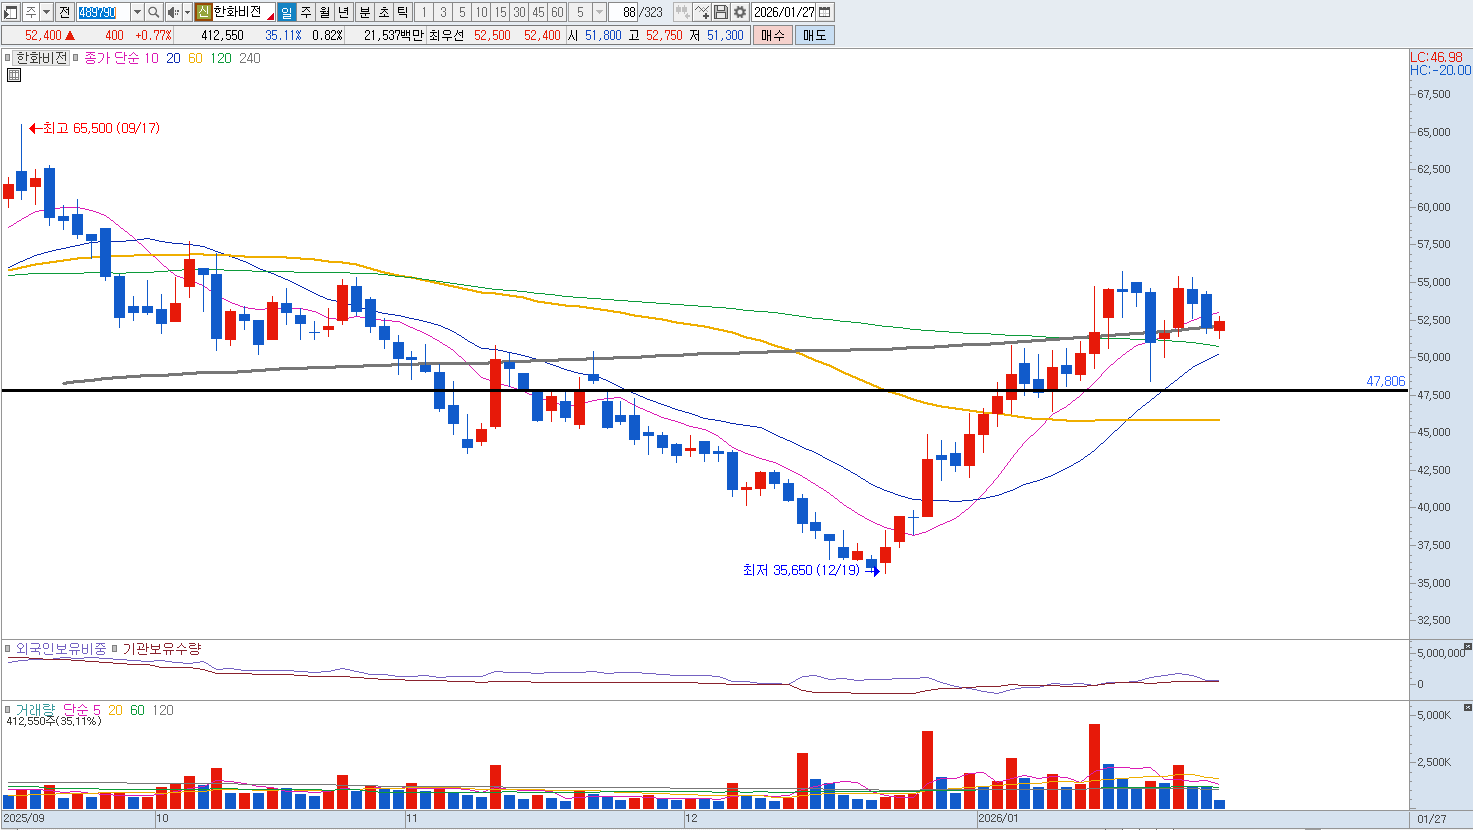Open the market type (주) dropdown arrow
Screen dimensions: 1473x830
click(46, 12)
